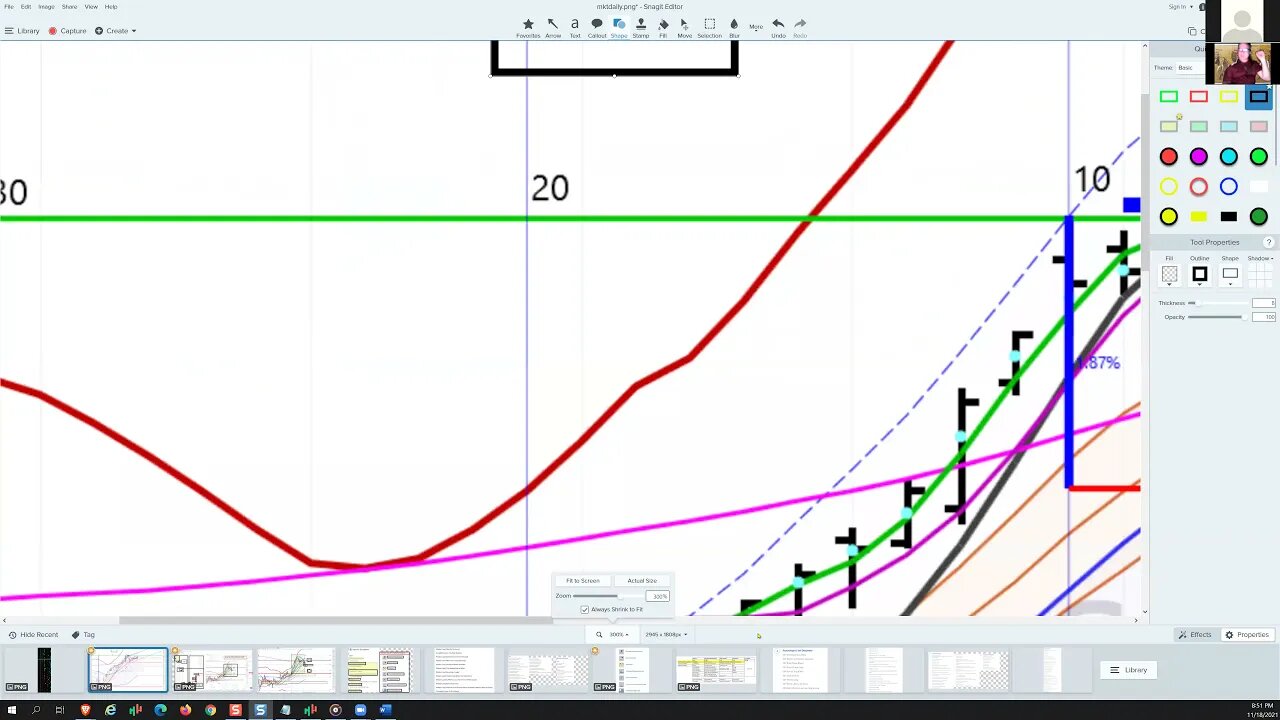Screen dimensions: 1280x720
Task: Choose the cyan filled circle style
Action: 1228,157
